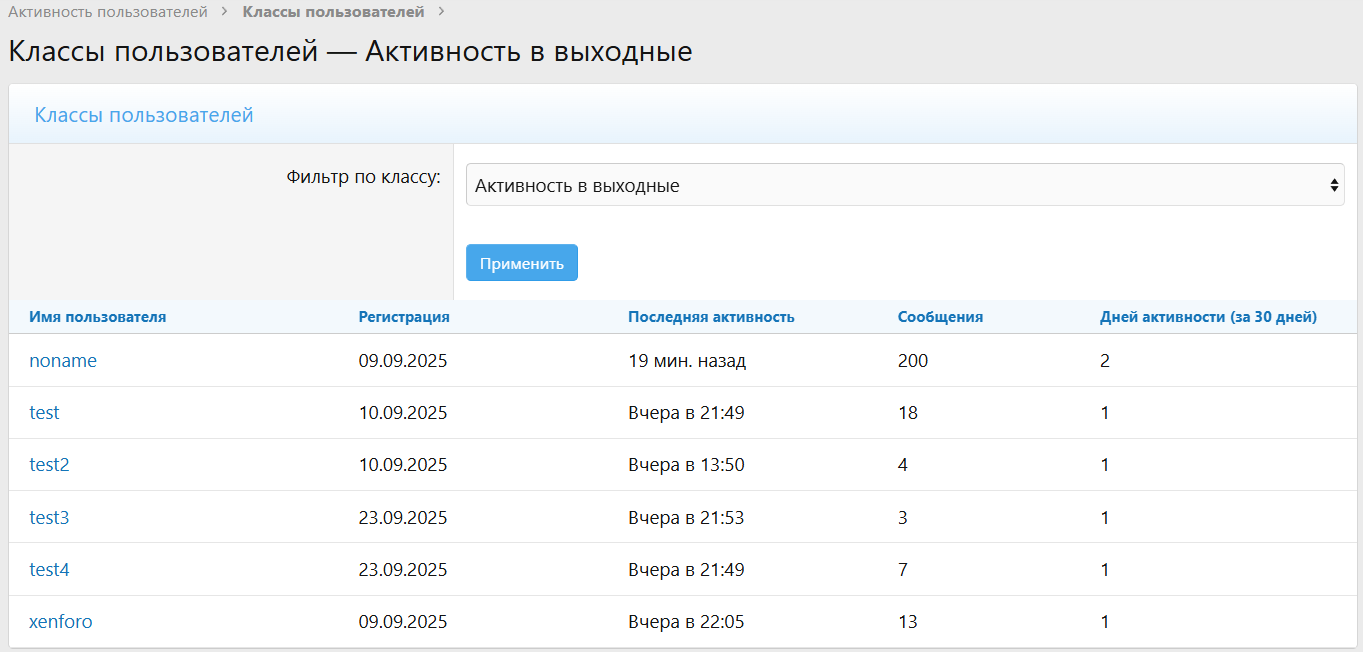
Task: Open user test2 profile
Action: click(x=49, y=465)
